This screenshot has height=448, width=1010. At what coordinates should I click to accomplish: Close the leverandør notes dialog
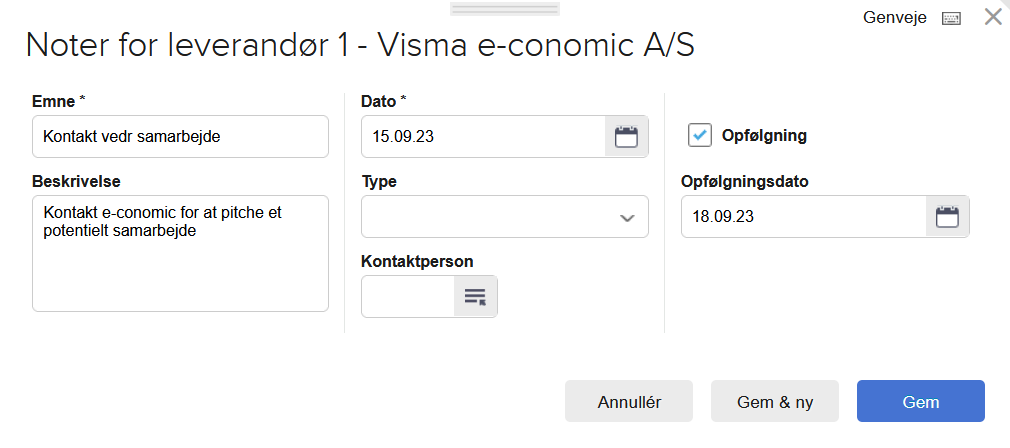click(x=993, y=16)
